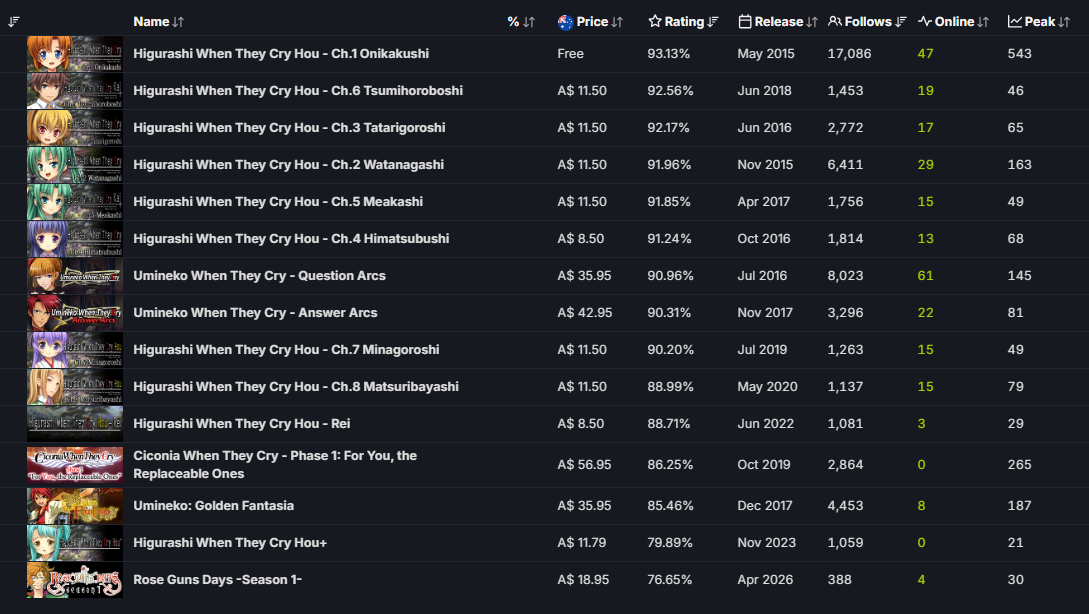This screenshot has height=614, width=1089.
Task: Sort by the Release column header
Action: [778, 22]
